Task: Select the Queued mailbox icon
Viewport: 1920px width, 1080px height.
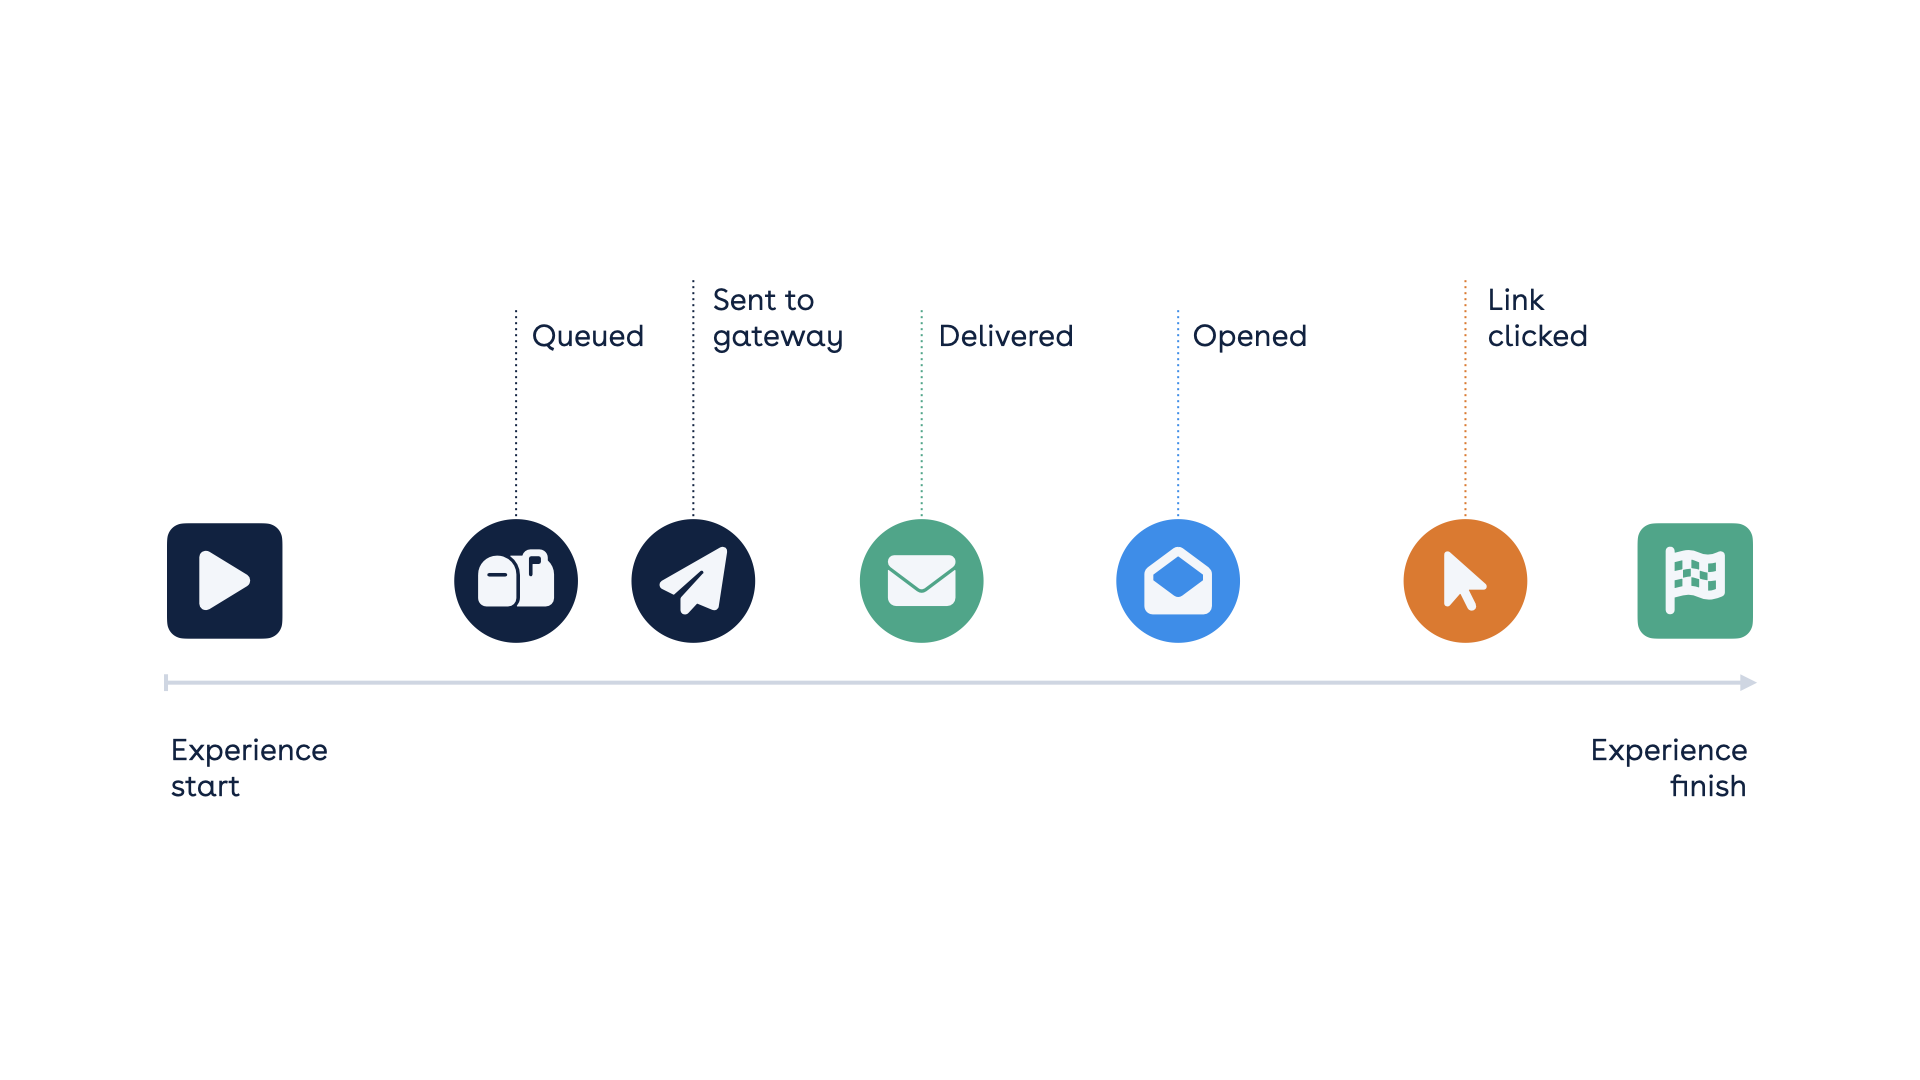Action: 516,581
